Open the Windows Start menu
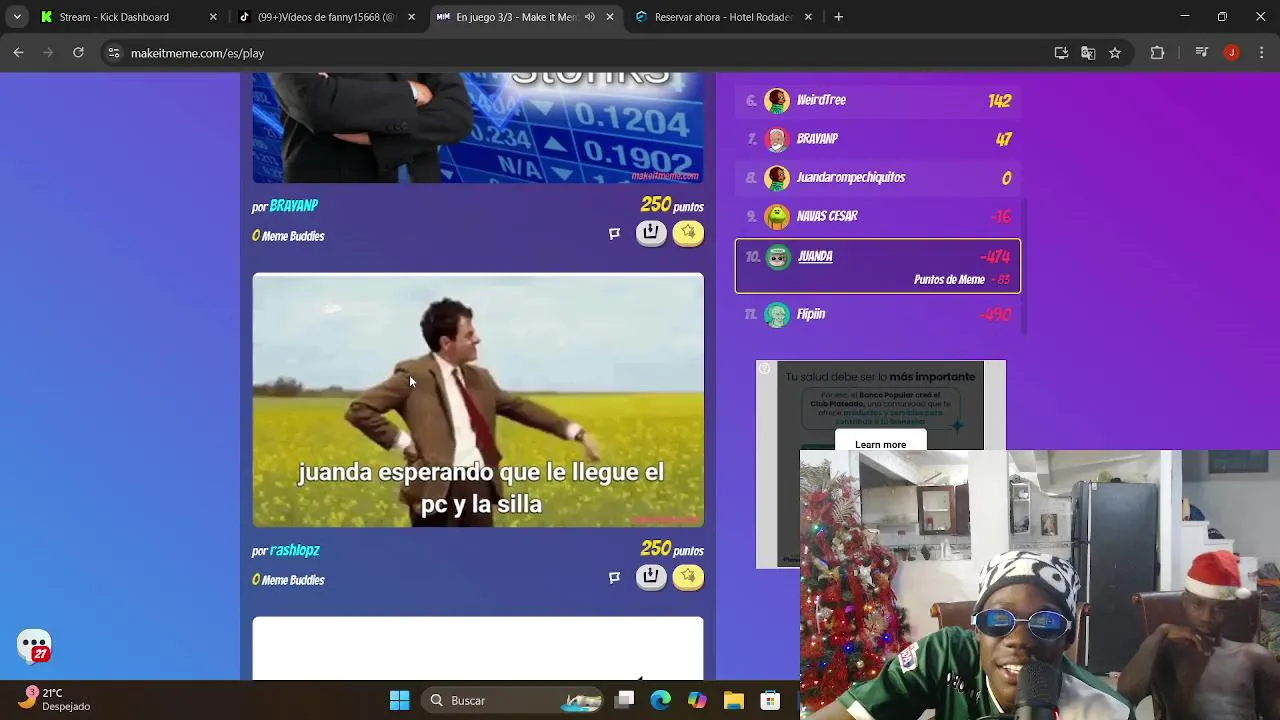The width and height of the screenshot is (1280, 720). point(399,700)
